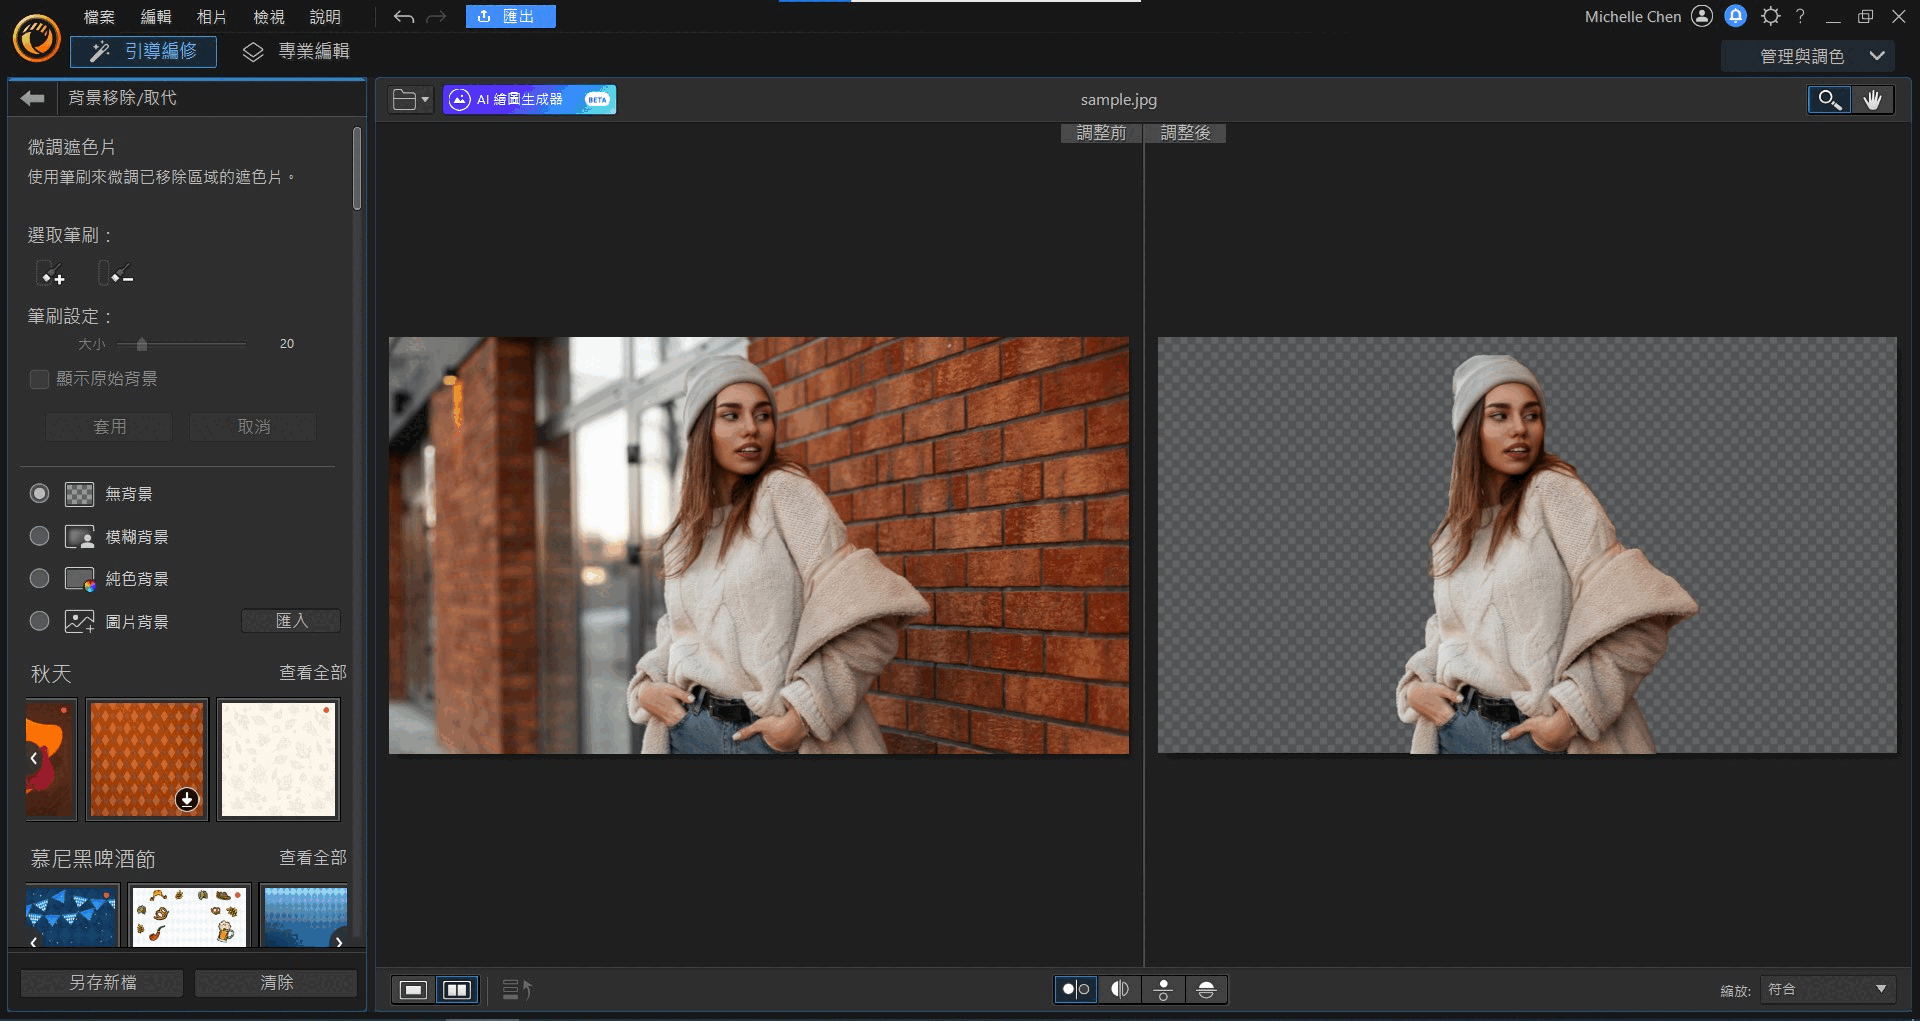Open the 縮放 zoom level dropdown

tap(1828, 989)
